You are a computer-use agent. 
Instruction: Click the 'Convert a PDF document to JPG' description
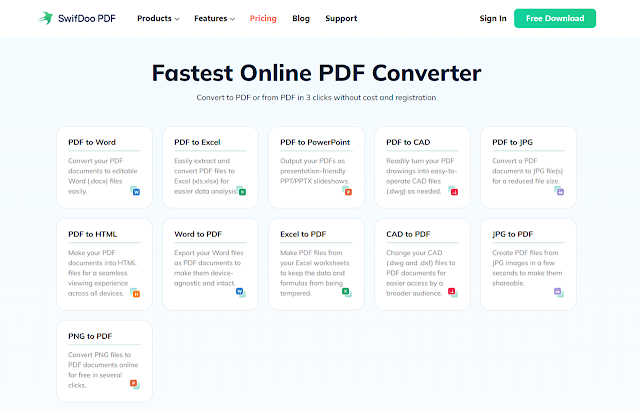point(527,171)
